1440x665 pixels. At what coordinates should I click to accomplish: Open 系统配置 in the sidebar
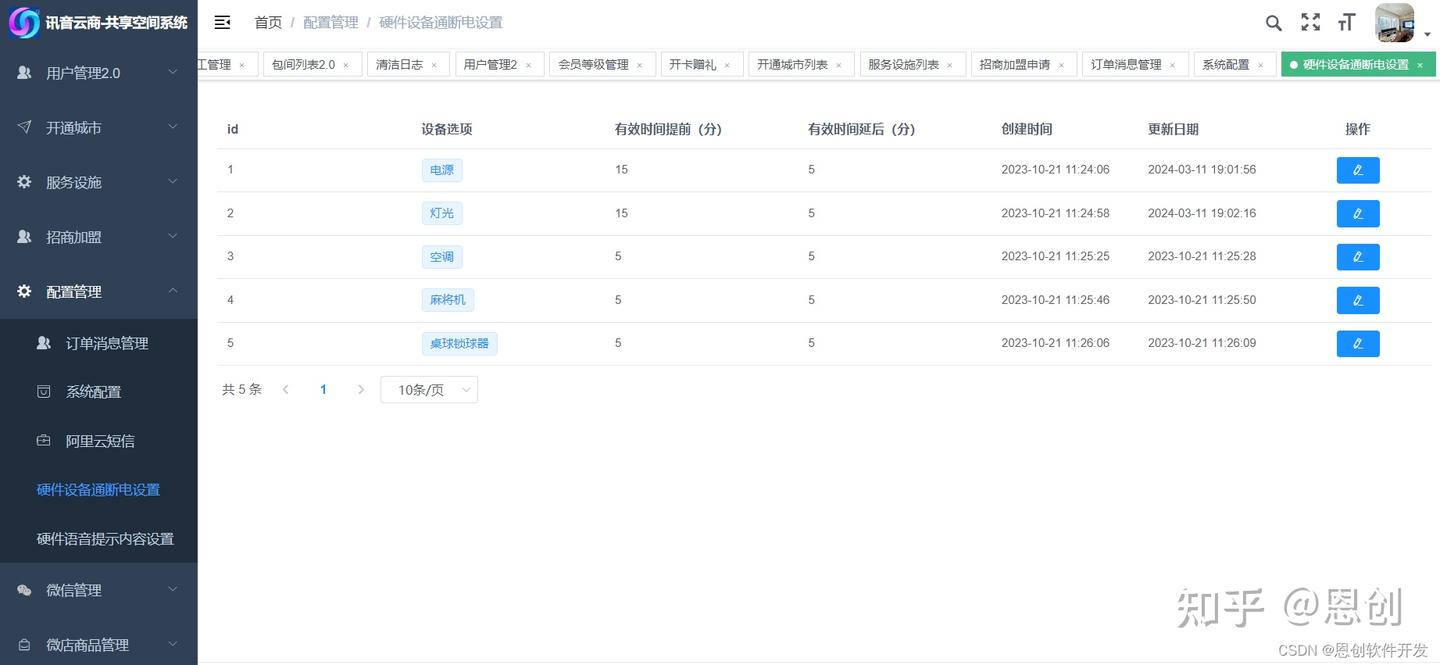point(99,392)
